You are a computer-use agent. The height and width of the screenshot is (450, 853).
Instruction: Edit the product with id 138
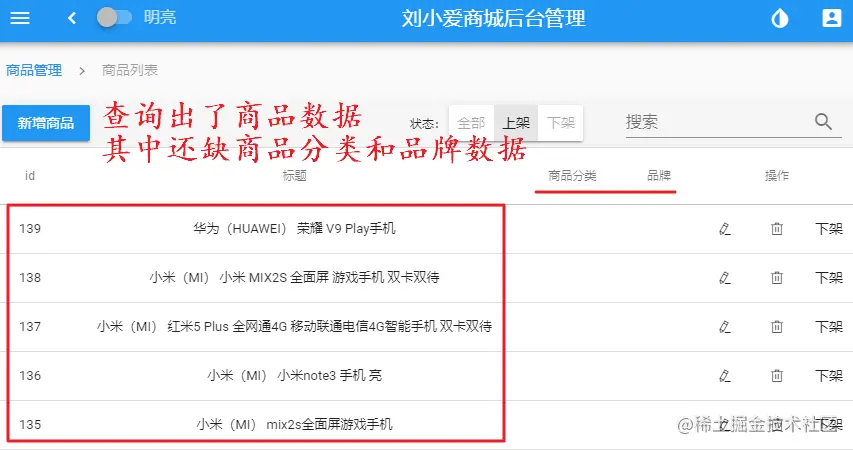[725, 278]
